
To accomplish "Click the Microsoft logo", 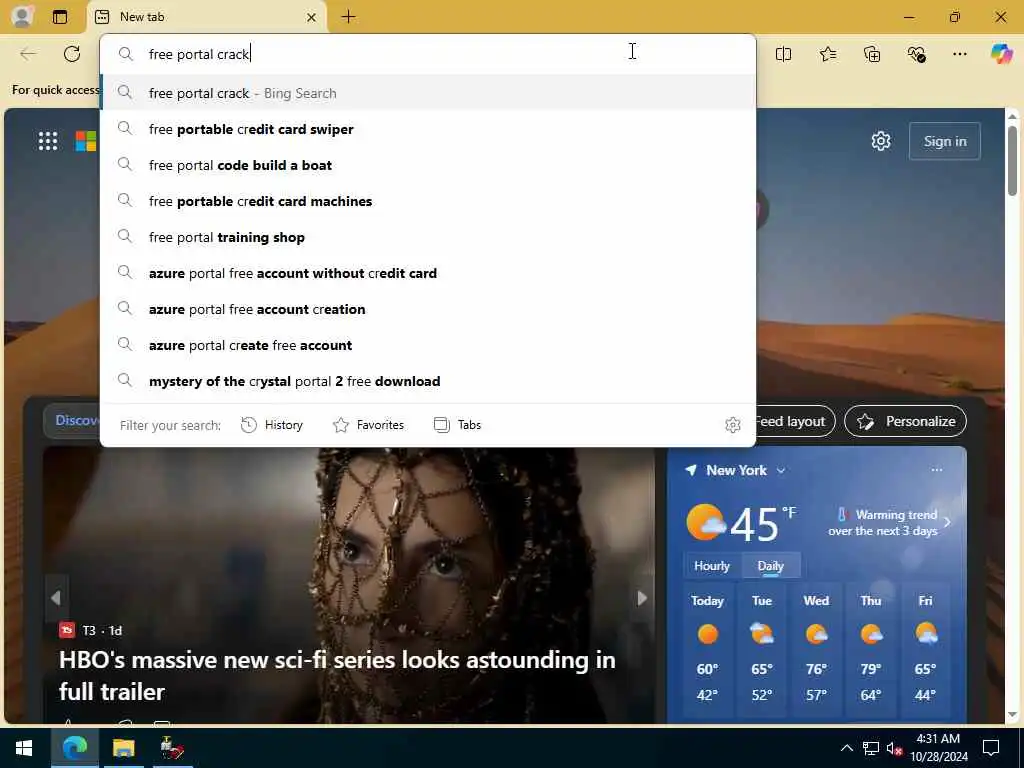I will (86, 141).
